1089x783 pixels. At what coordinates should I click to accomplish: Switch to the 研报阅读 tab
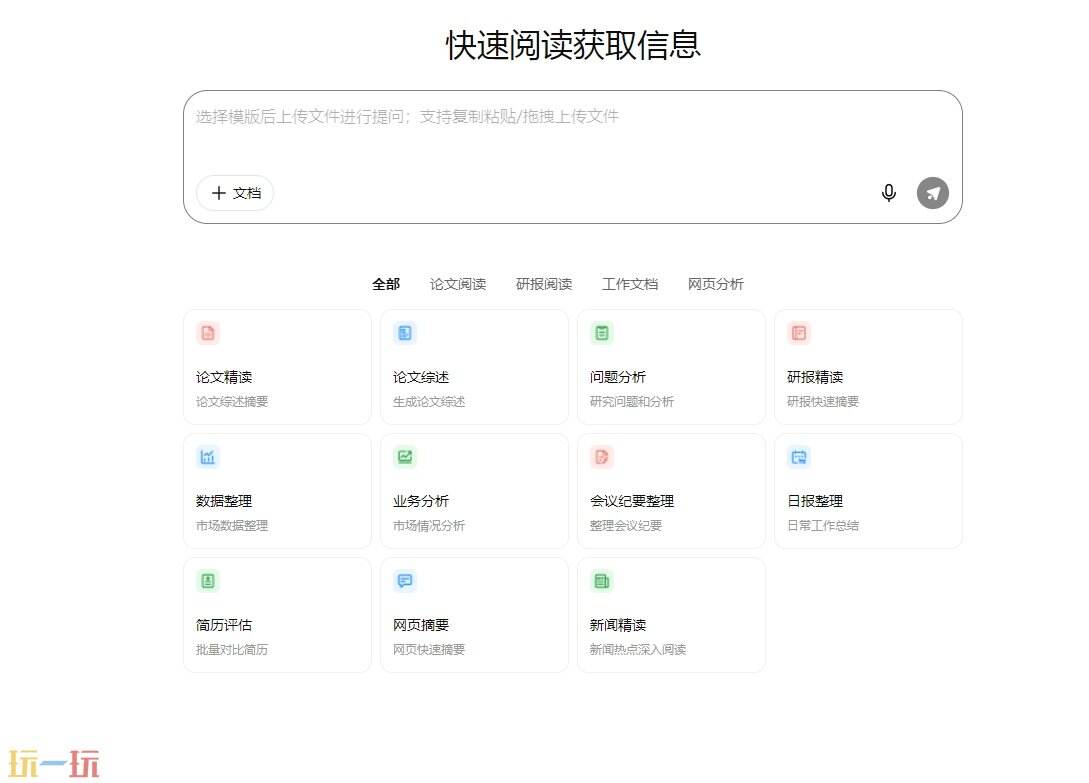544,284
